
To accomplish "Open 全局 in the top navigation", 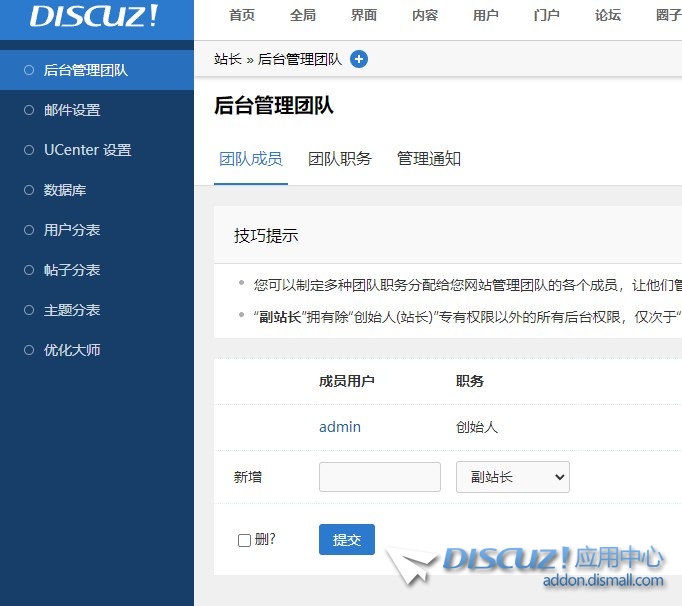I will [x=303, y=15].
